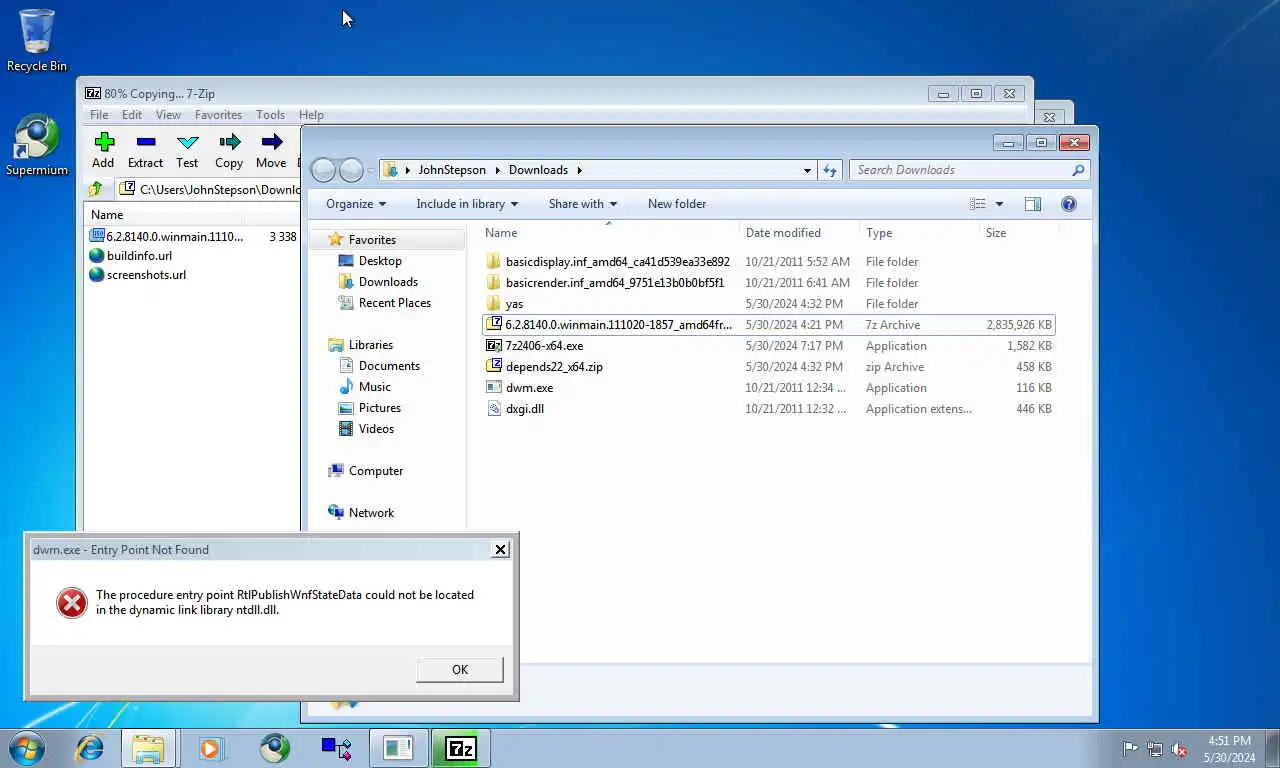Click the 7-Zip taskbar button
Viewport: 1280px width, 768px height.
tap(460, 748)
